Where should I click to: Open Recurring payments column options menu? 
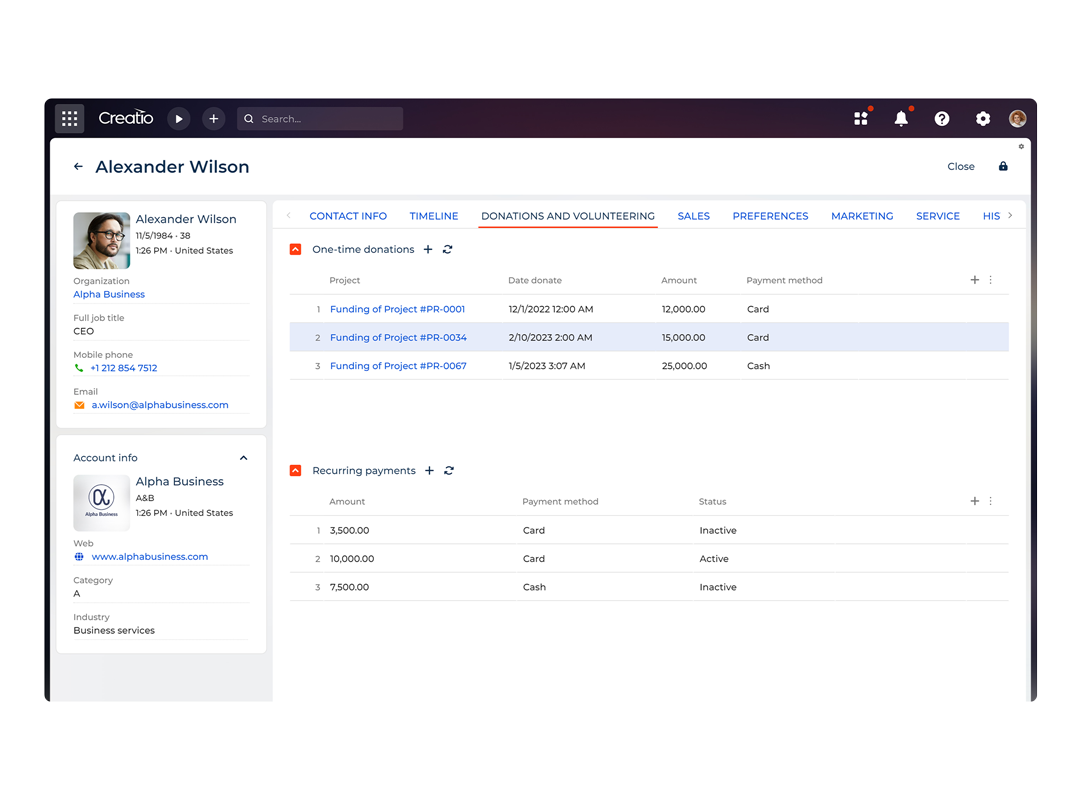tap(990, 501)
